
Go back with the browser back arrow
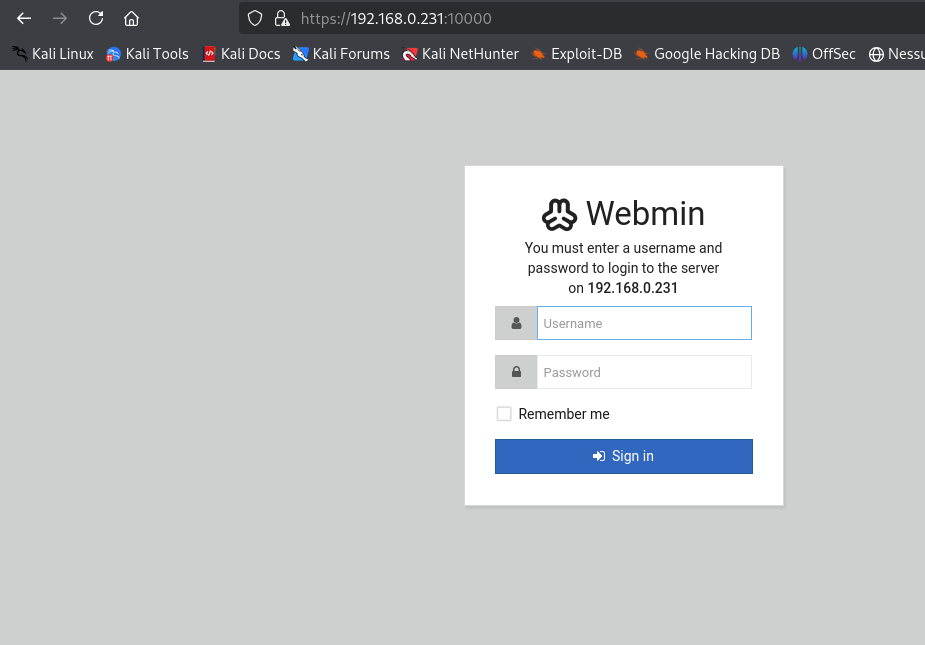(x=24, y=18)
